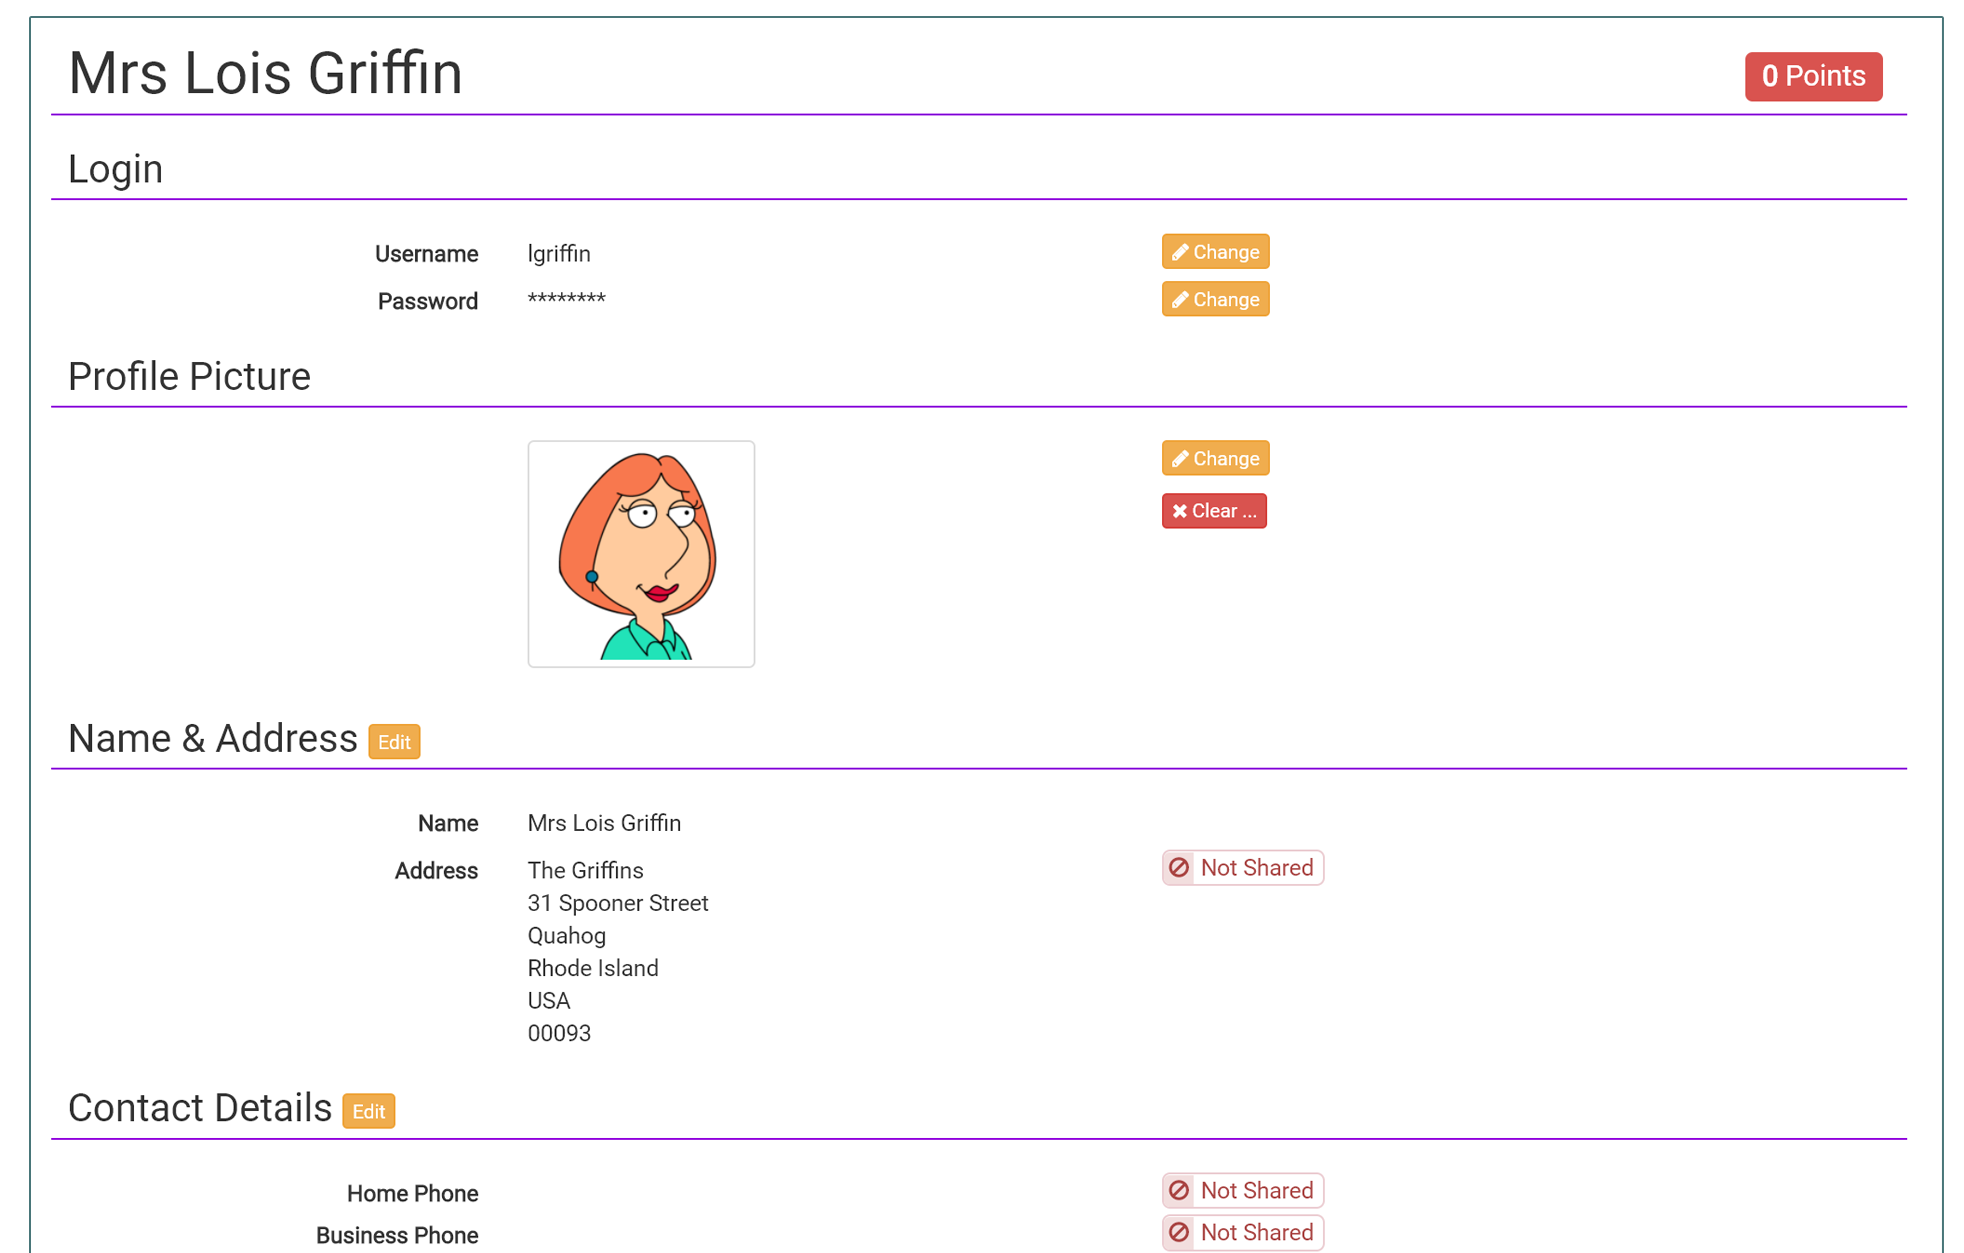Toggle Business Phone Not Shared status

1243,1232
